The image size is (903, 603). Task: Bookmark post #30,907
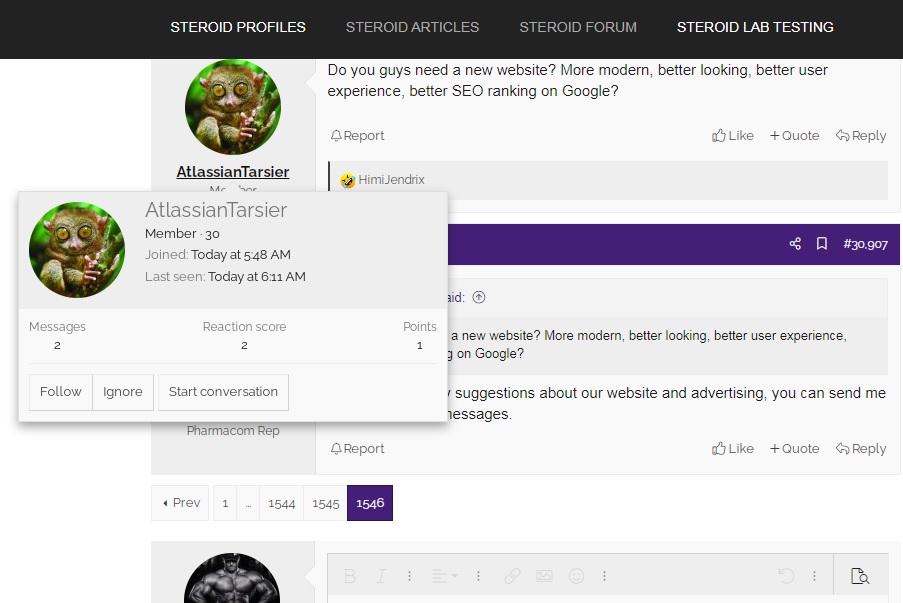coord(821,244)
